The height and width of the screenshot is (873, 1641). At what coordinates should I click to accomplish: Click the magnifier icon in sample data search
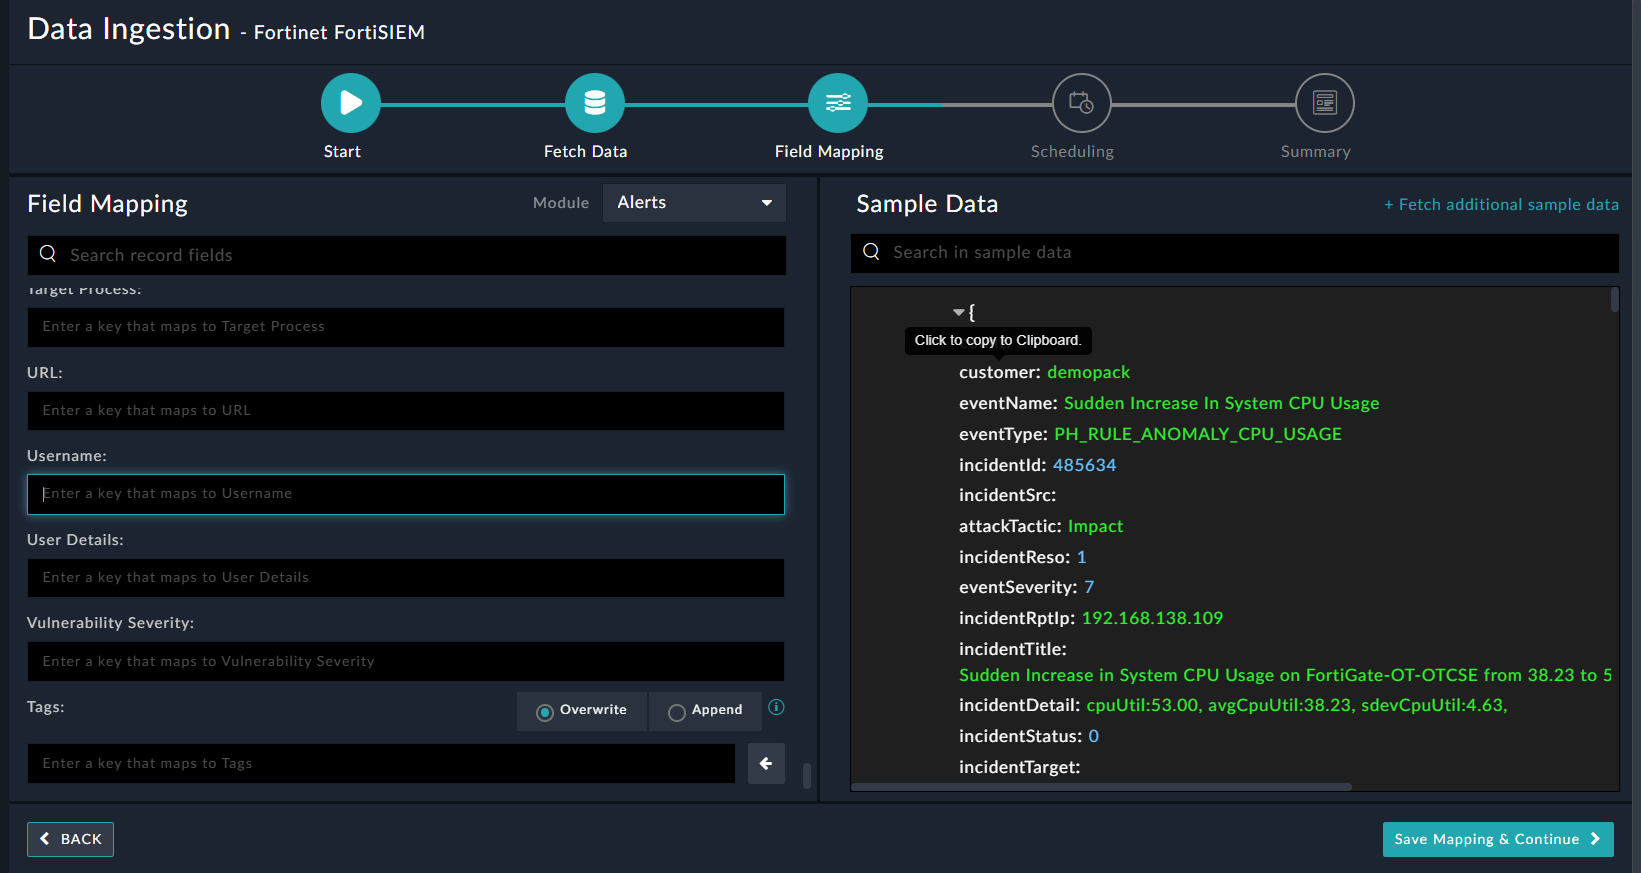pyautogui.click(x=872, y=252)
